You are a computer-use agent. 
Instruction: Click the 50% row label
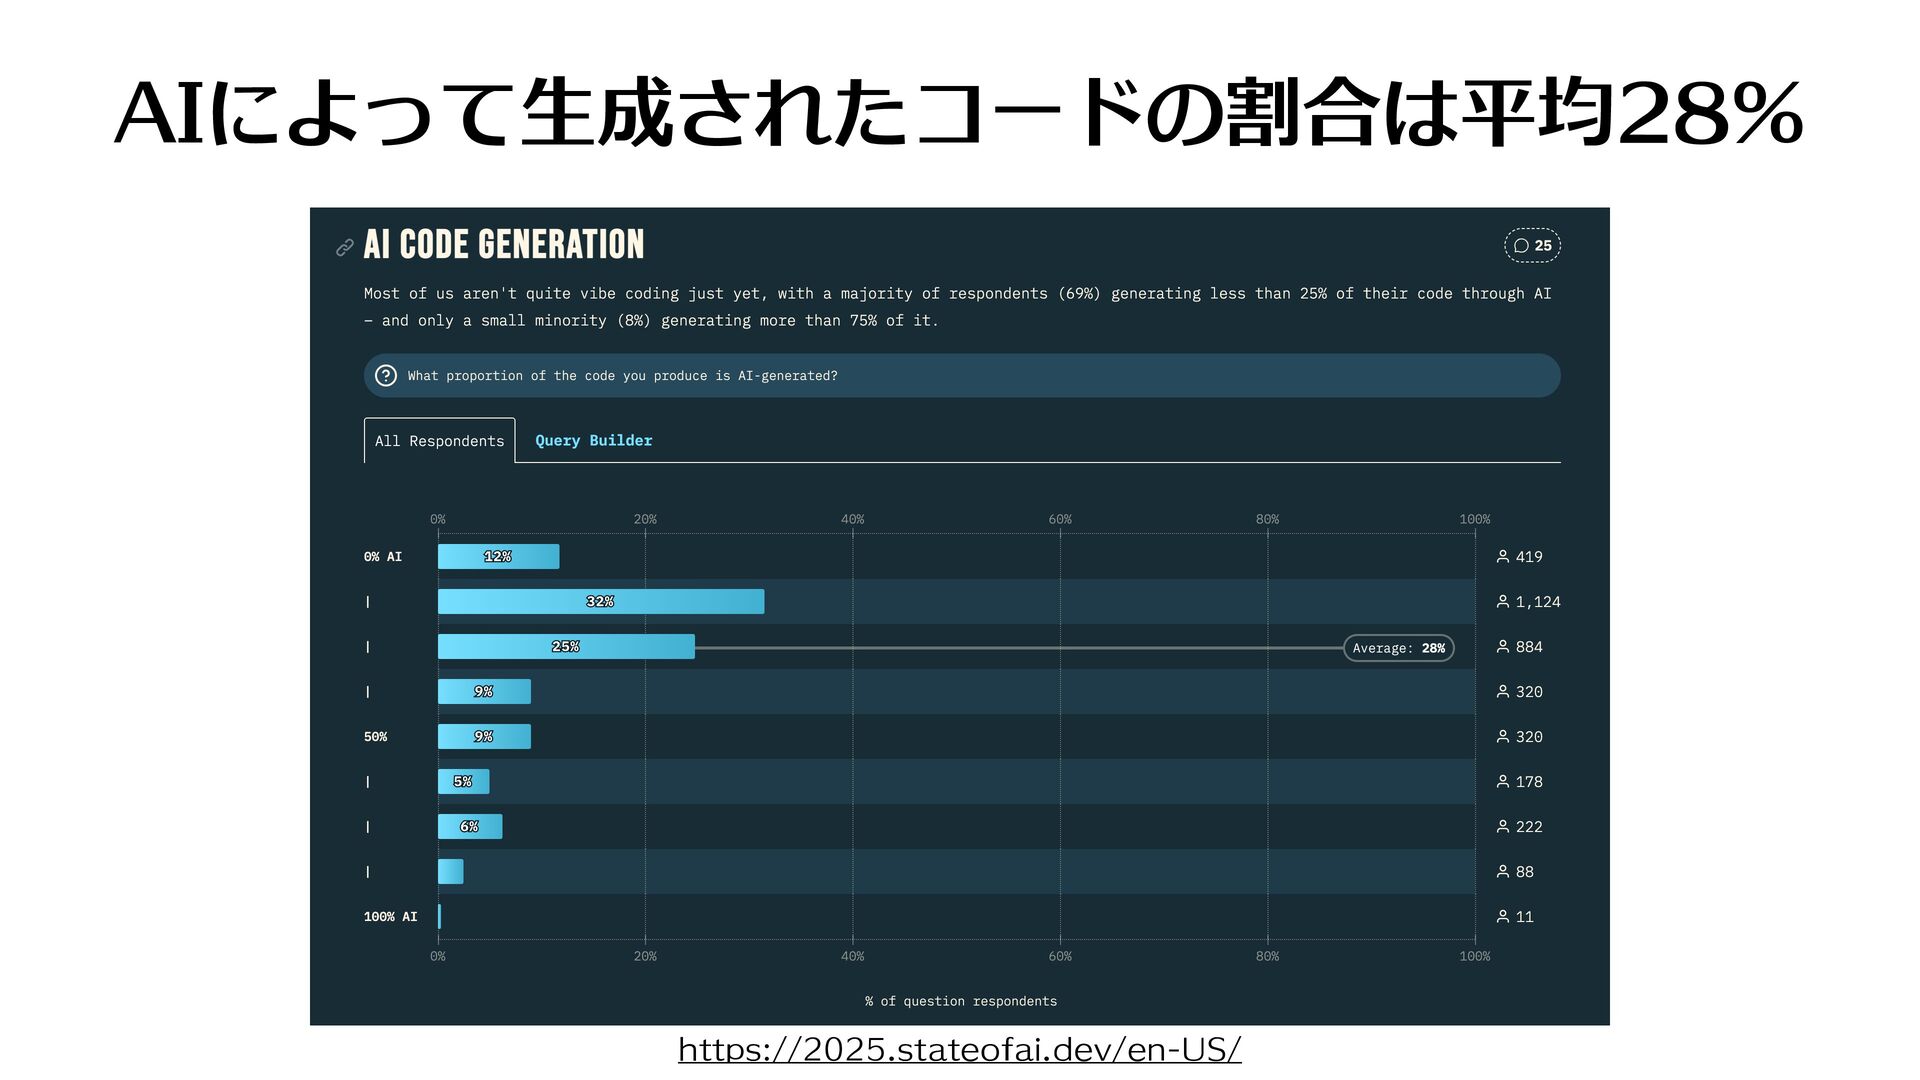pos(375,737)
